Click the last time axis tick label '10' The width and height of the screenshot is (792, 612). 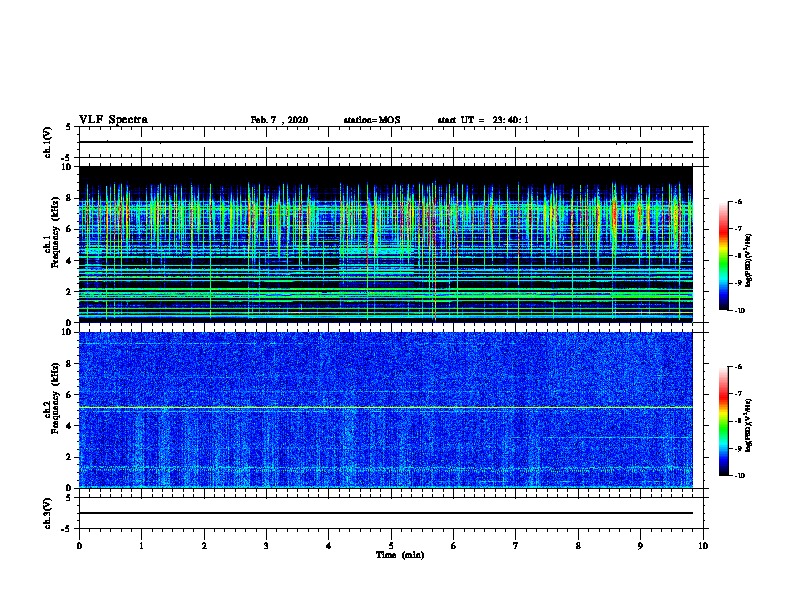click(703, 546)
